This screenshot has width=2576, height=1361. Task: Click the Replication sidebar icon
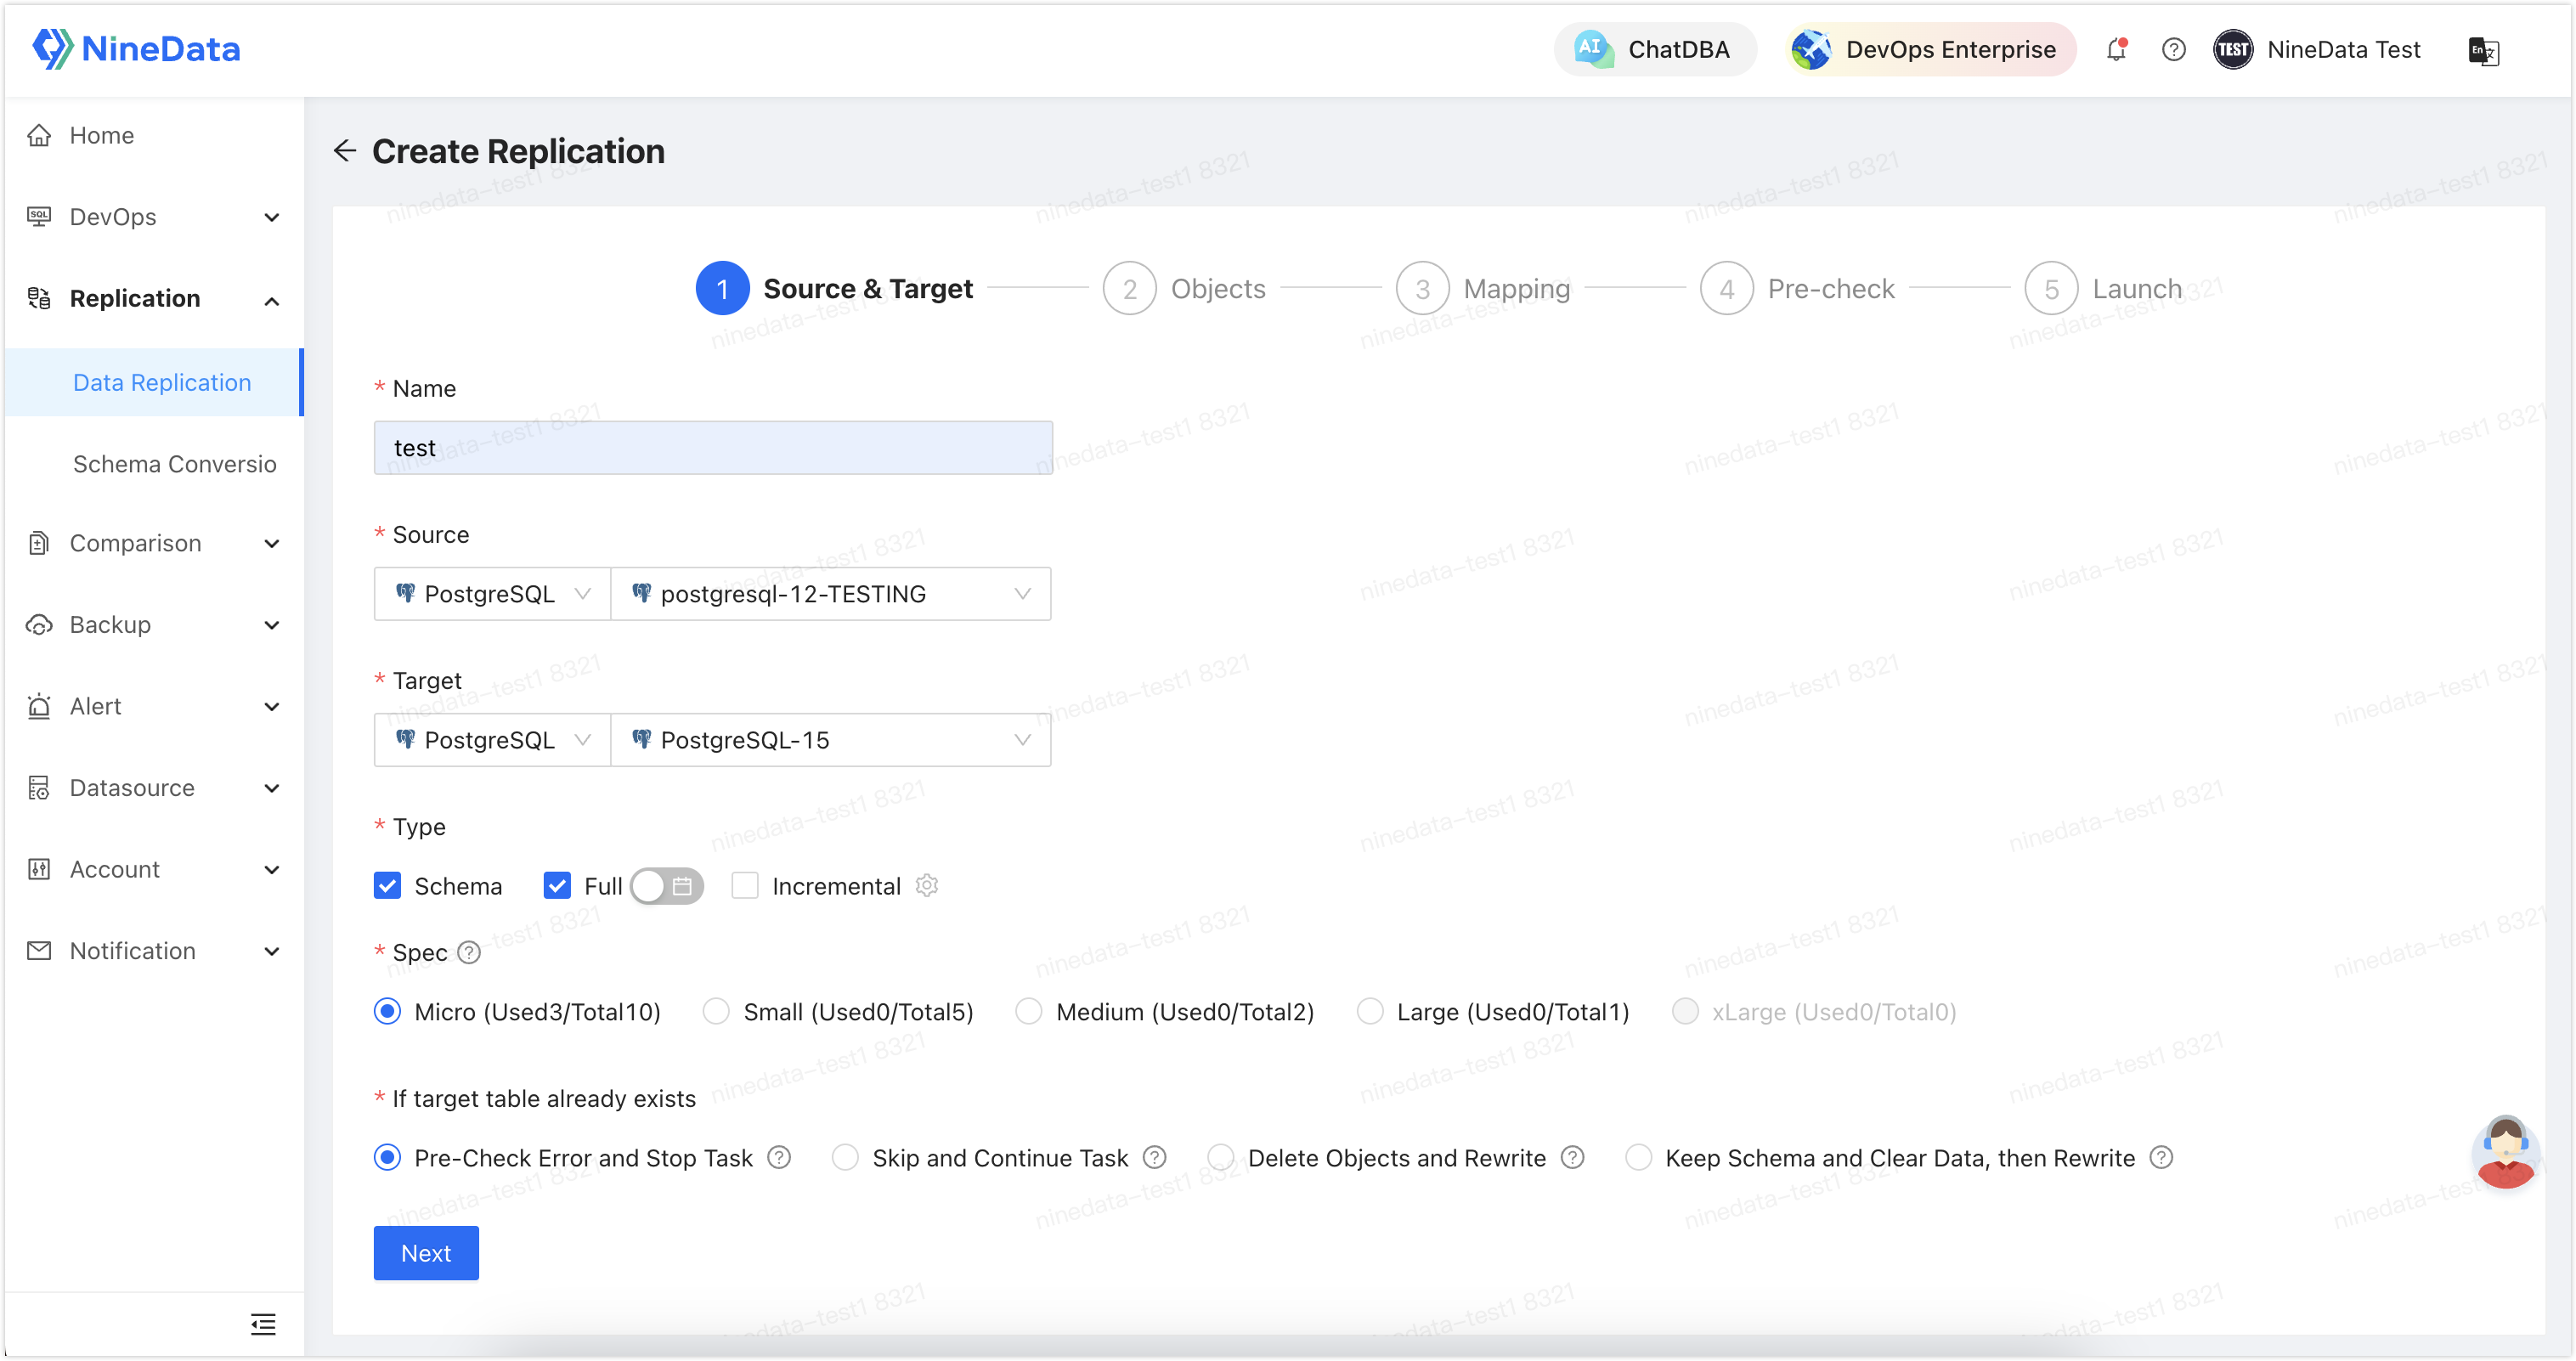(39, 298)
